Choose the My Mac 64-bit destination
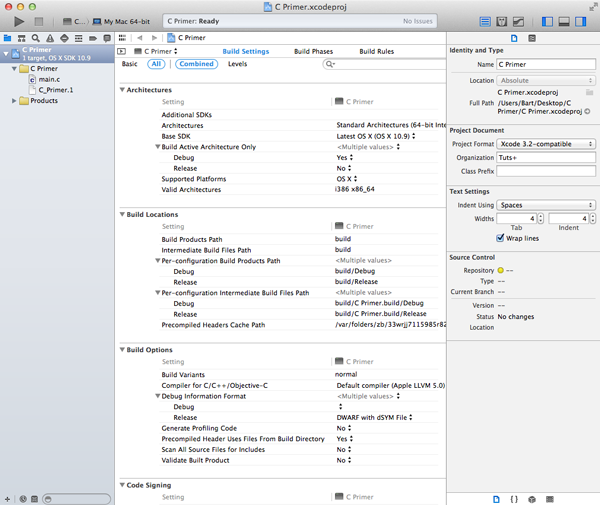 pyautogui.click(x=122, y=21)
